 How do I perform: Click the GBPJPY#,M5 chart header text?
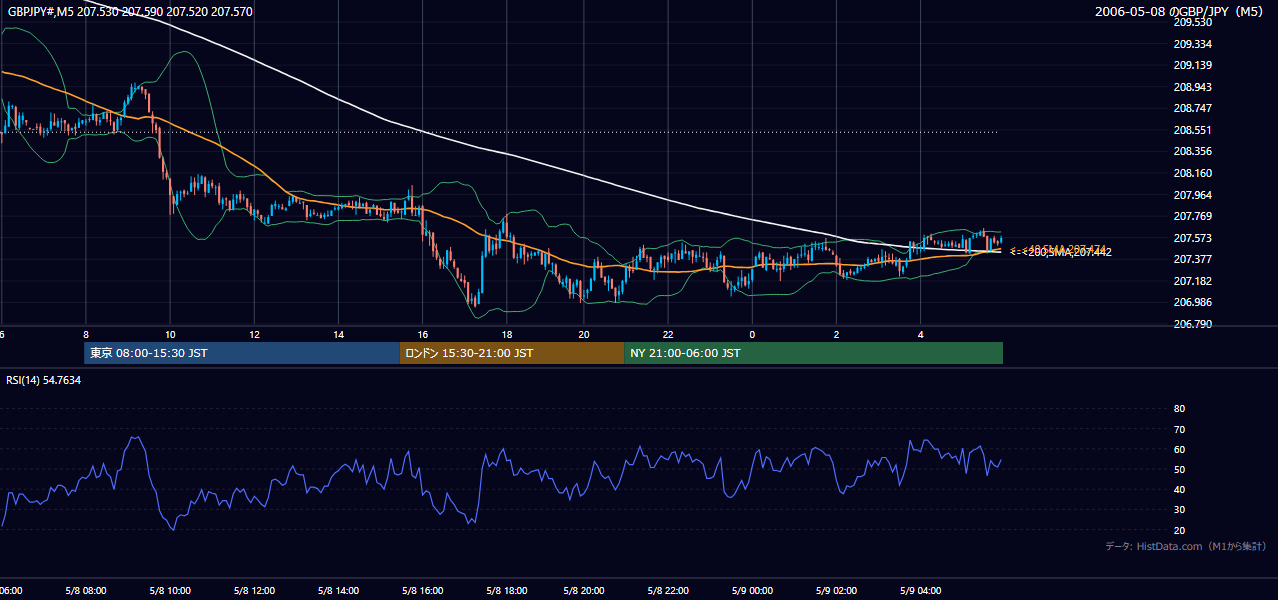coord(130,11)
